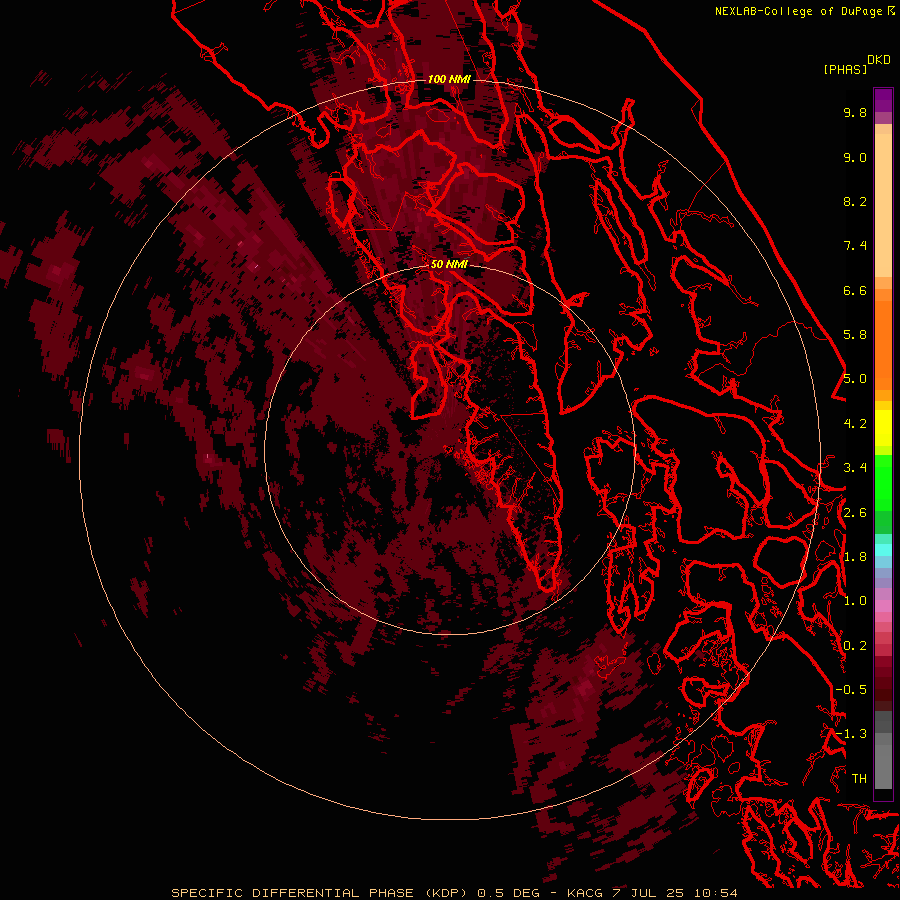Image resolution: width=900 pixels, height=900 pixels.
Task: Click the 9.8 value on the color scale
Action: coord(855,112)
